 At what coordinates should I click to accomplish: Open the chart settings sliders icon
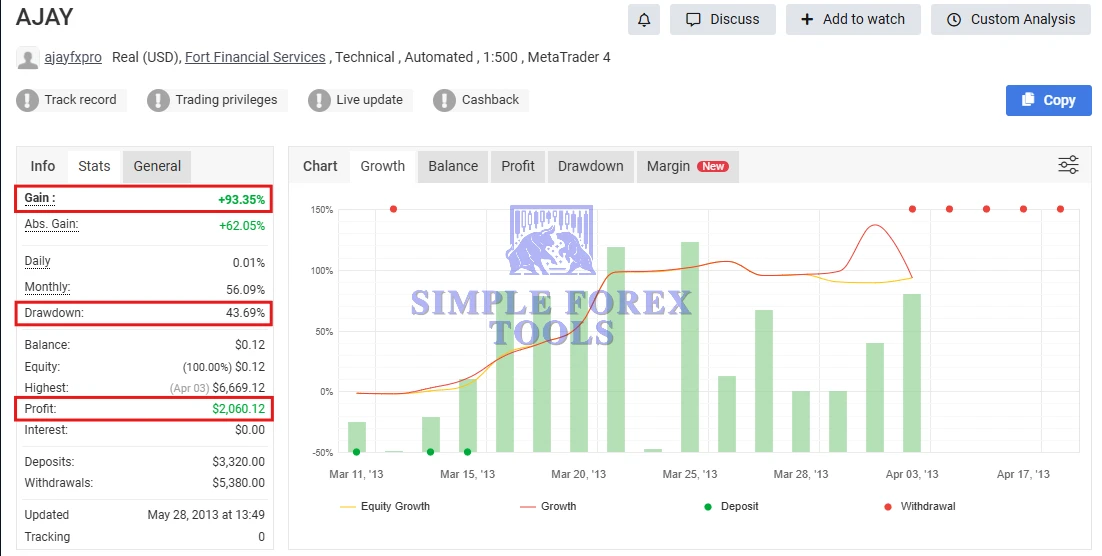(1068, 165)
